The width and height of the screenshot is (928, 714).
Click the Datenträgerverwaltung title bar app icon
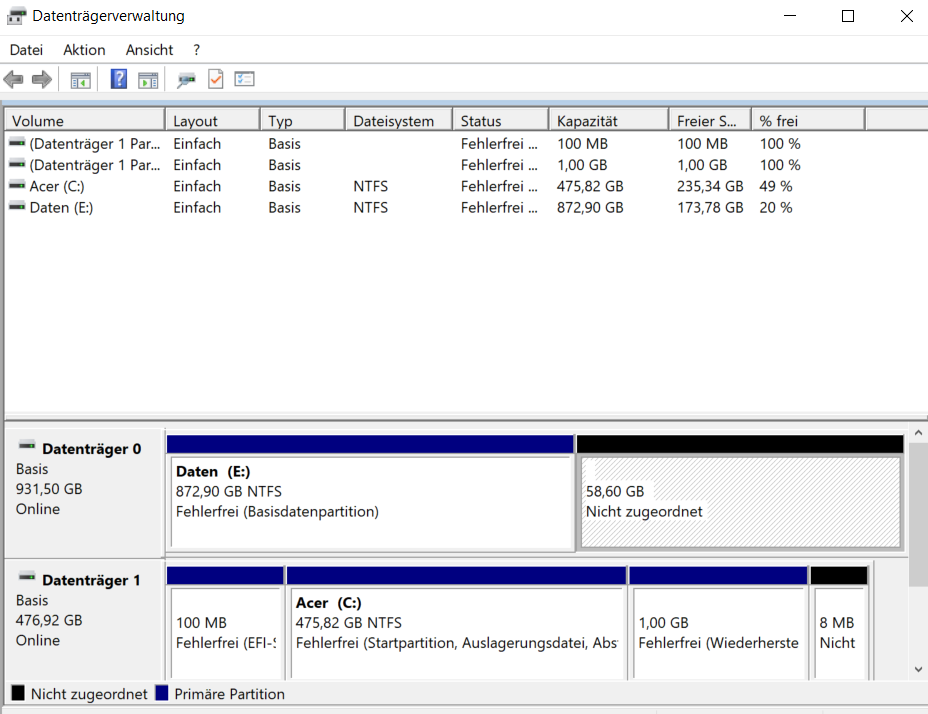[16, 16]
